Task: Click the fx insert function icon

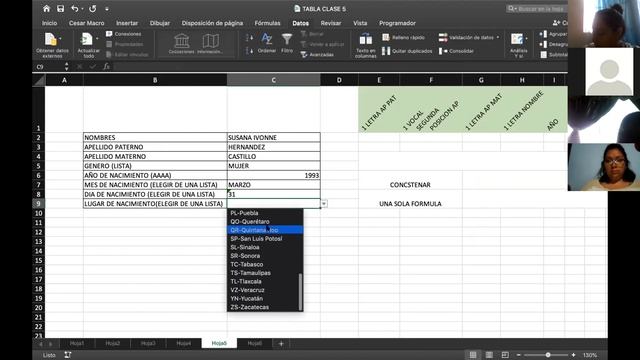Action: point(106,67)
